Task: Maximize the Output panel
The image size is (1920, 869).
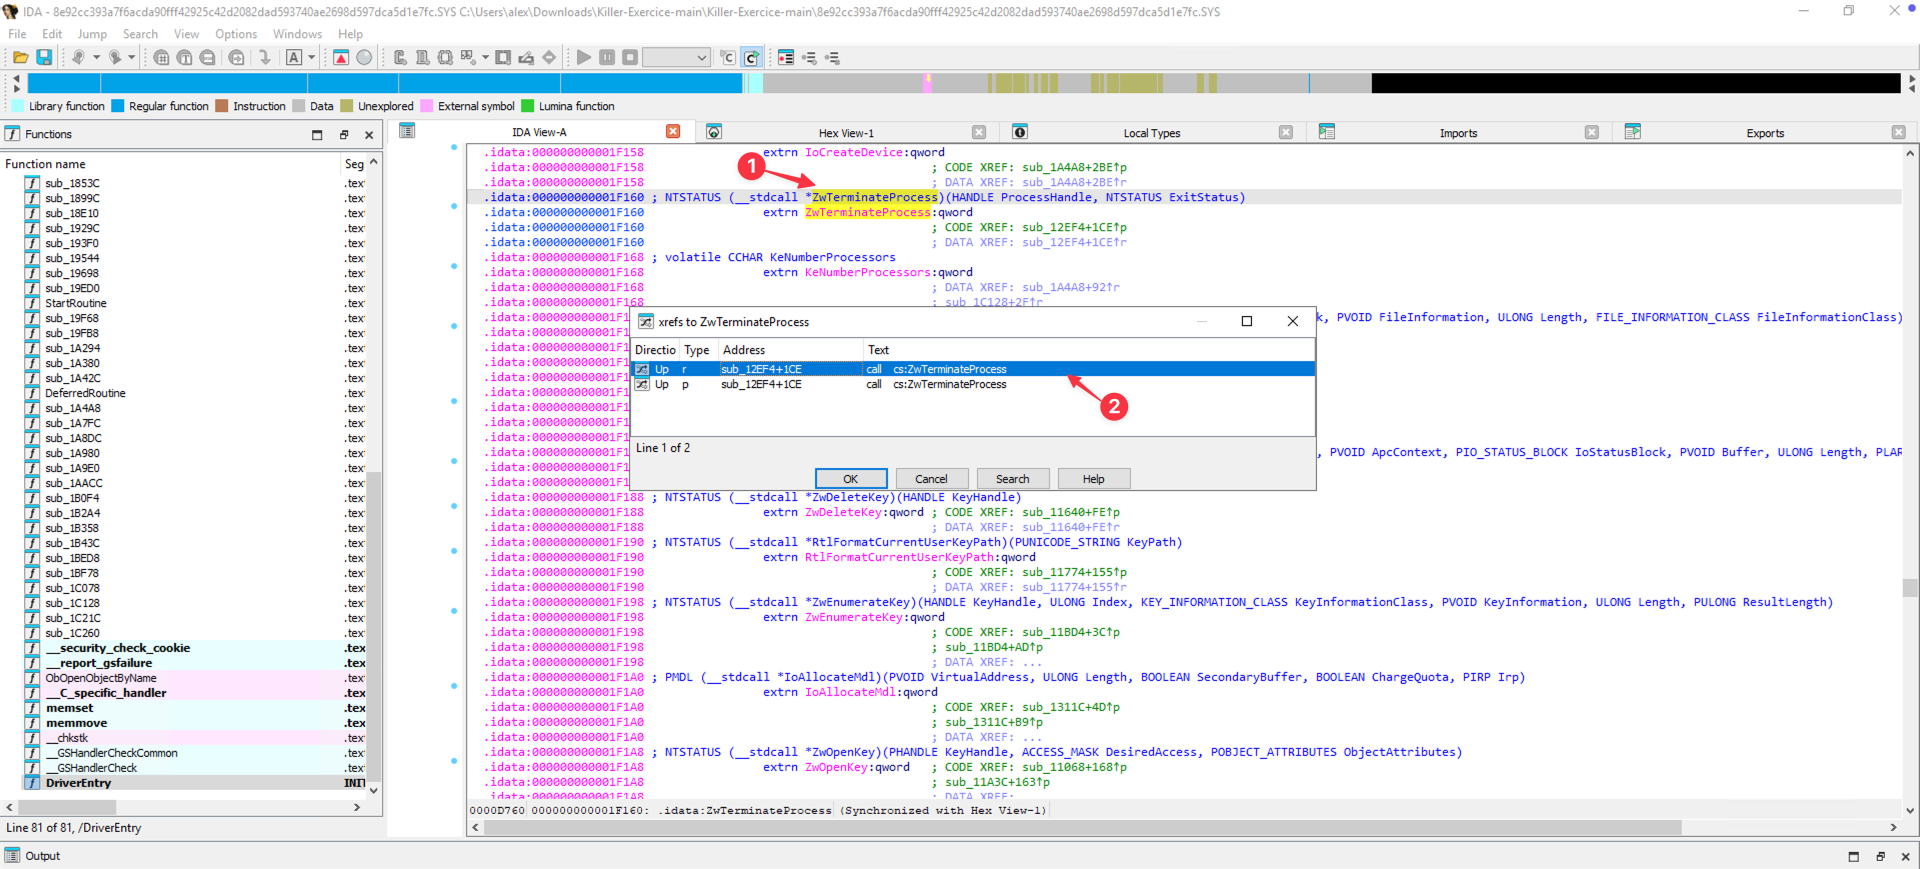Action: click(x=1854, y=856)
